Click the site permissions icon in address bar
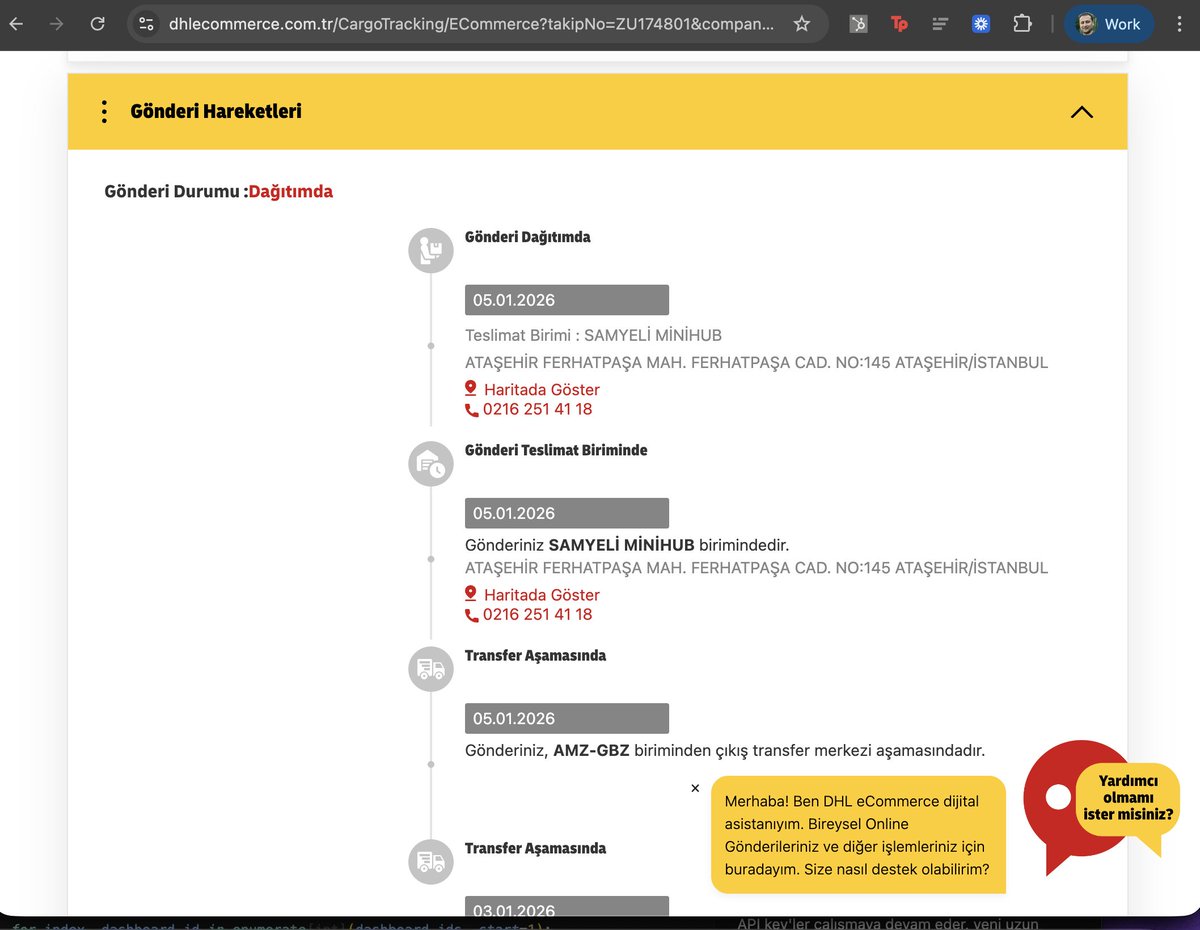Screen dimensions: 1200x930 (x=147, y=23)
